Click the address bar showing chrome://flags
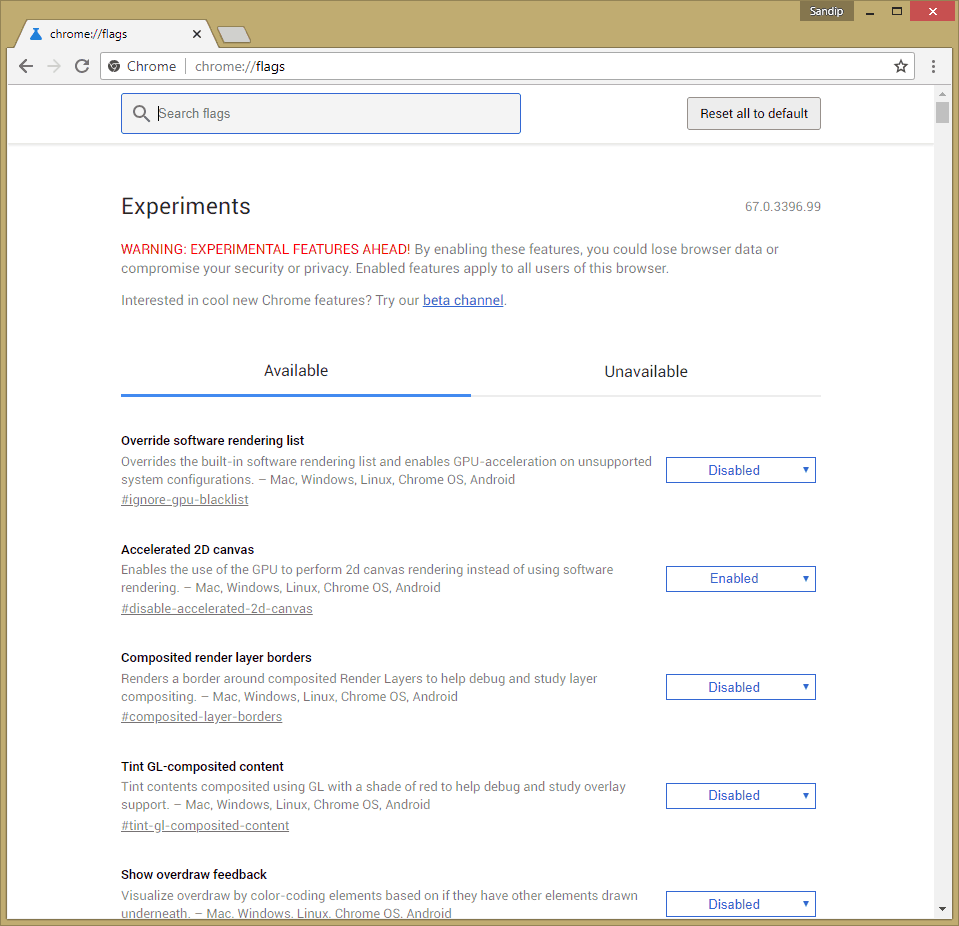The width and height of the screenshot is (959, 926). tap(508, 66)
